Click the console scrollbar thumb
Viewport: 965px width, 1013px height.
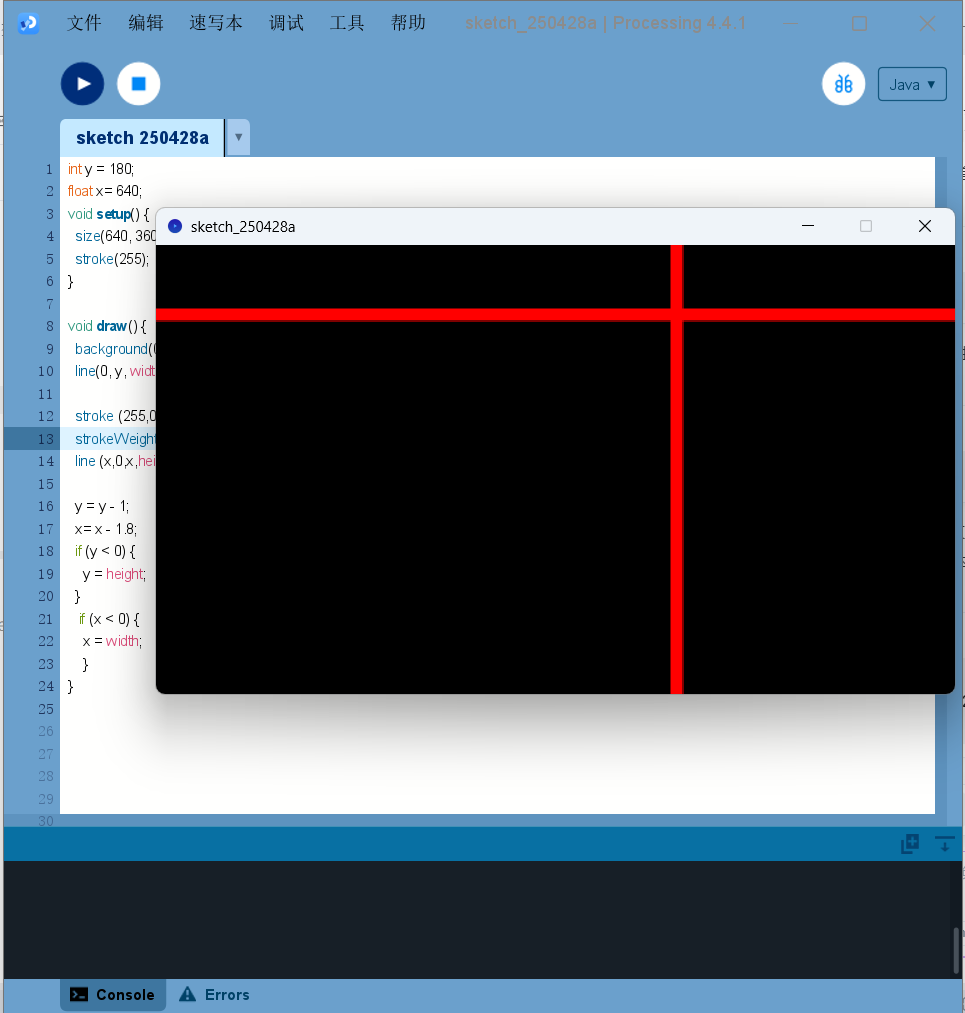[x=956, y=950]
